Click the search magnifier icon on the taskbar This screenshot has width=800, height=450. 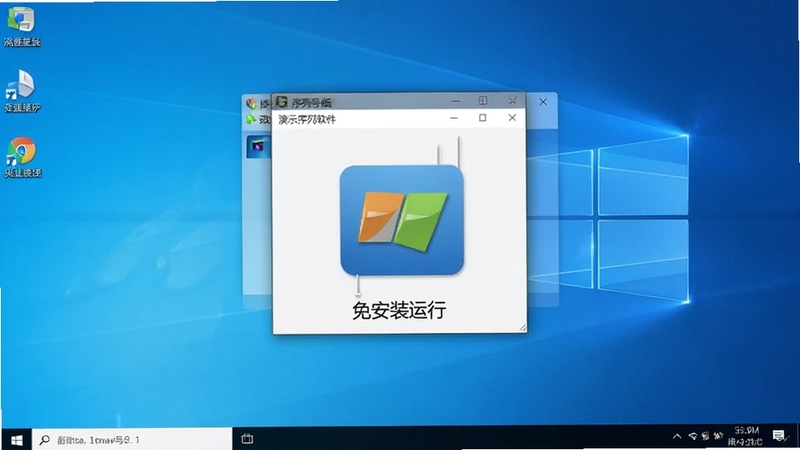click(45, 439)
